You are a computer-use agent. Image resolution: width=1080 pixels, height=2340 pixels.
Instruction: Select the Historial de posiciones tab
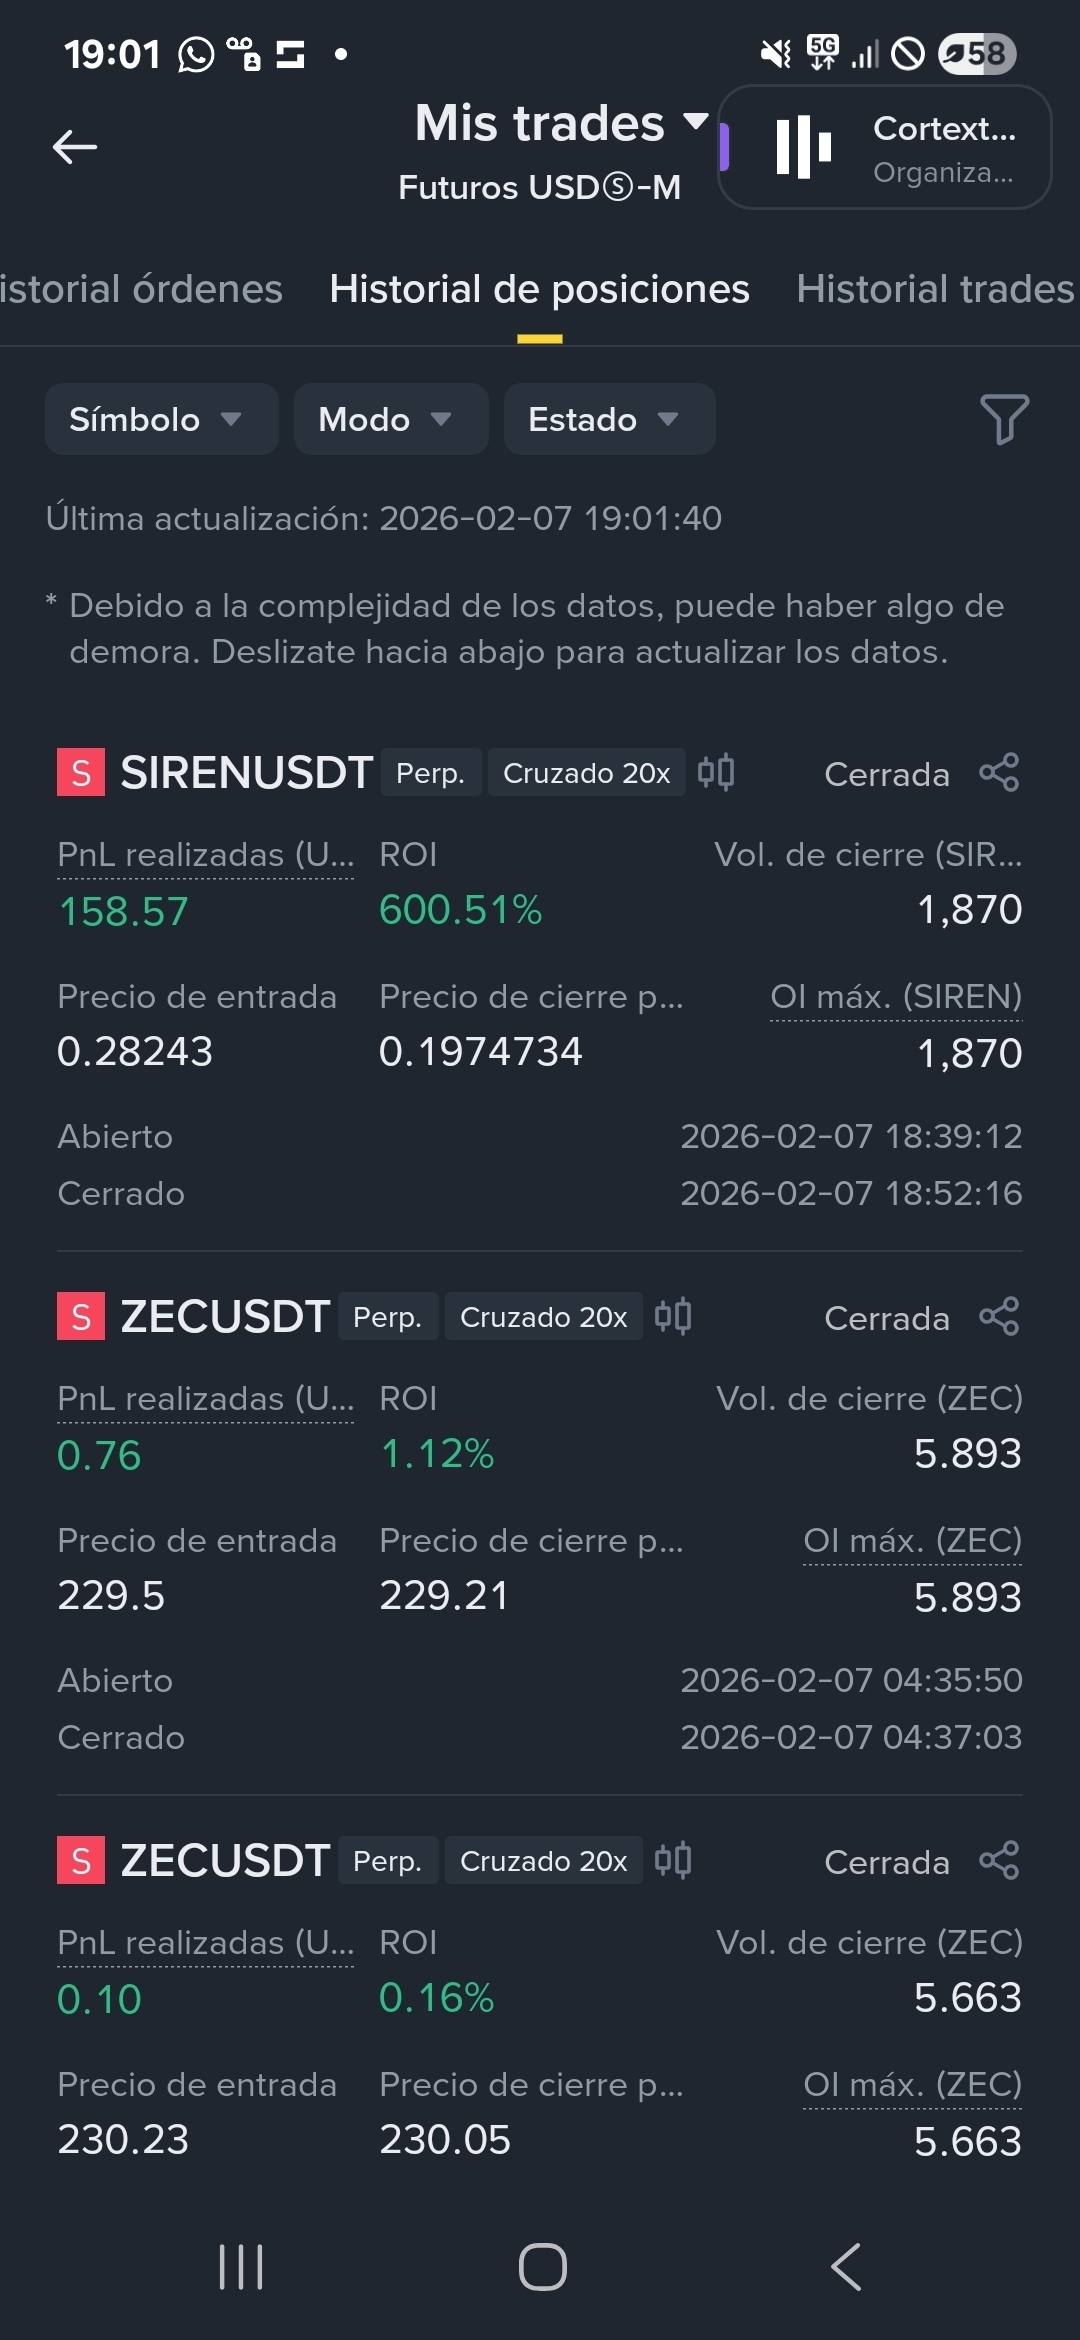pyautogui.click(x=539, y=289)
